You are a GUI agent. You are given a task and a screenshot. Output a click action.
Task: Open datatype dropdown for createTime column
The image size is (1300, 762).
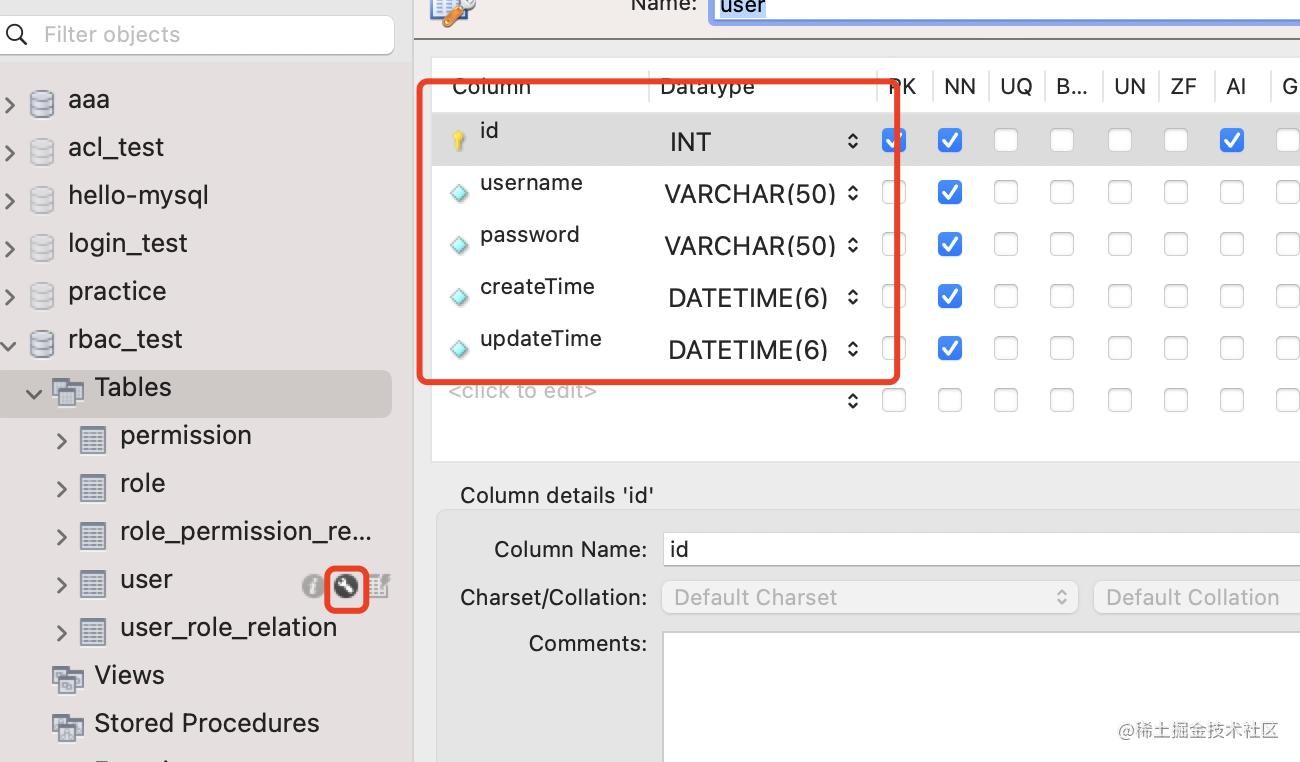click(852, 297)
